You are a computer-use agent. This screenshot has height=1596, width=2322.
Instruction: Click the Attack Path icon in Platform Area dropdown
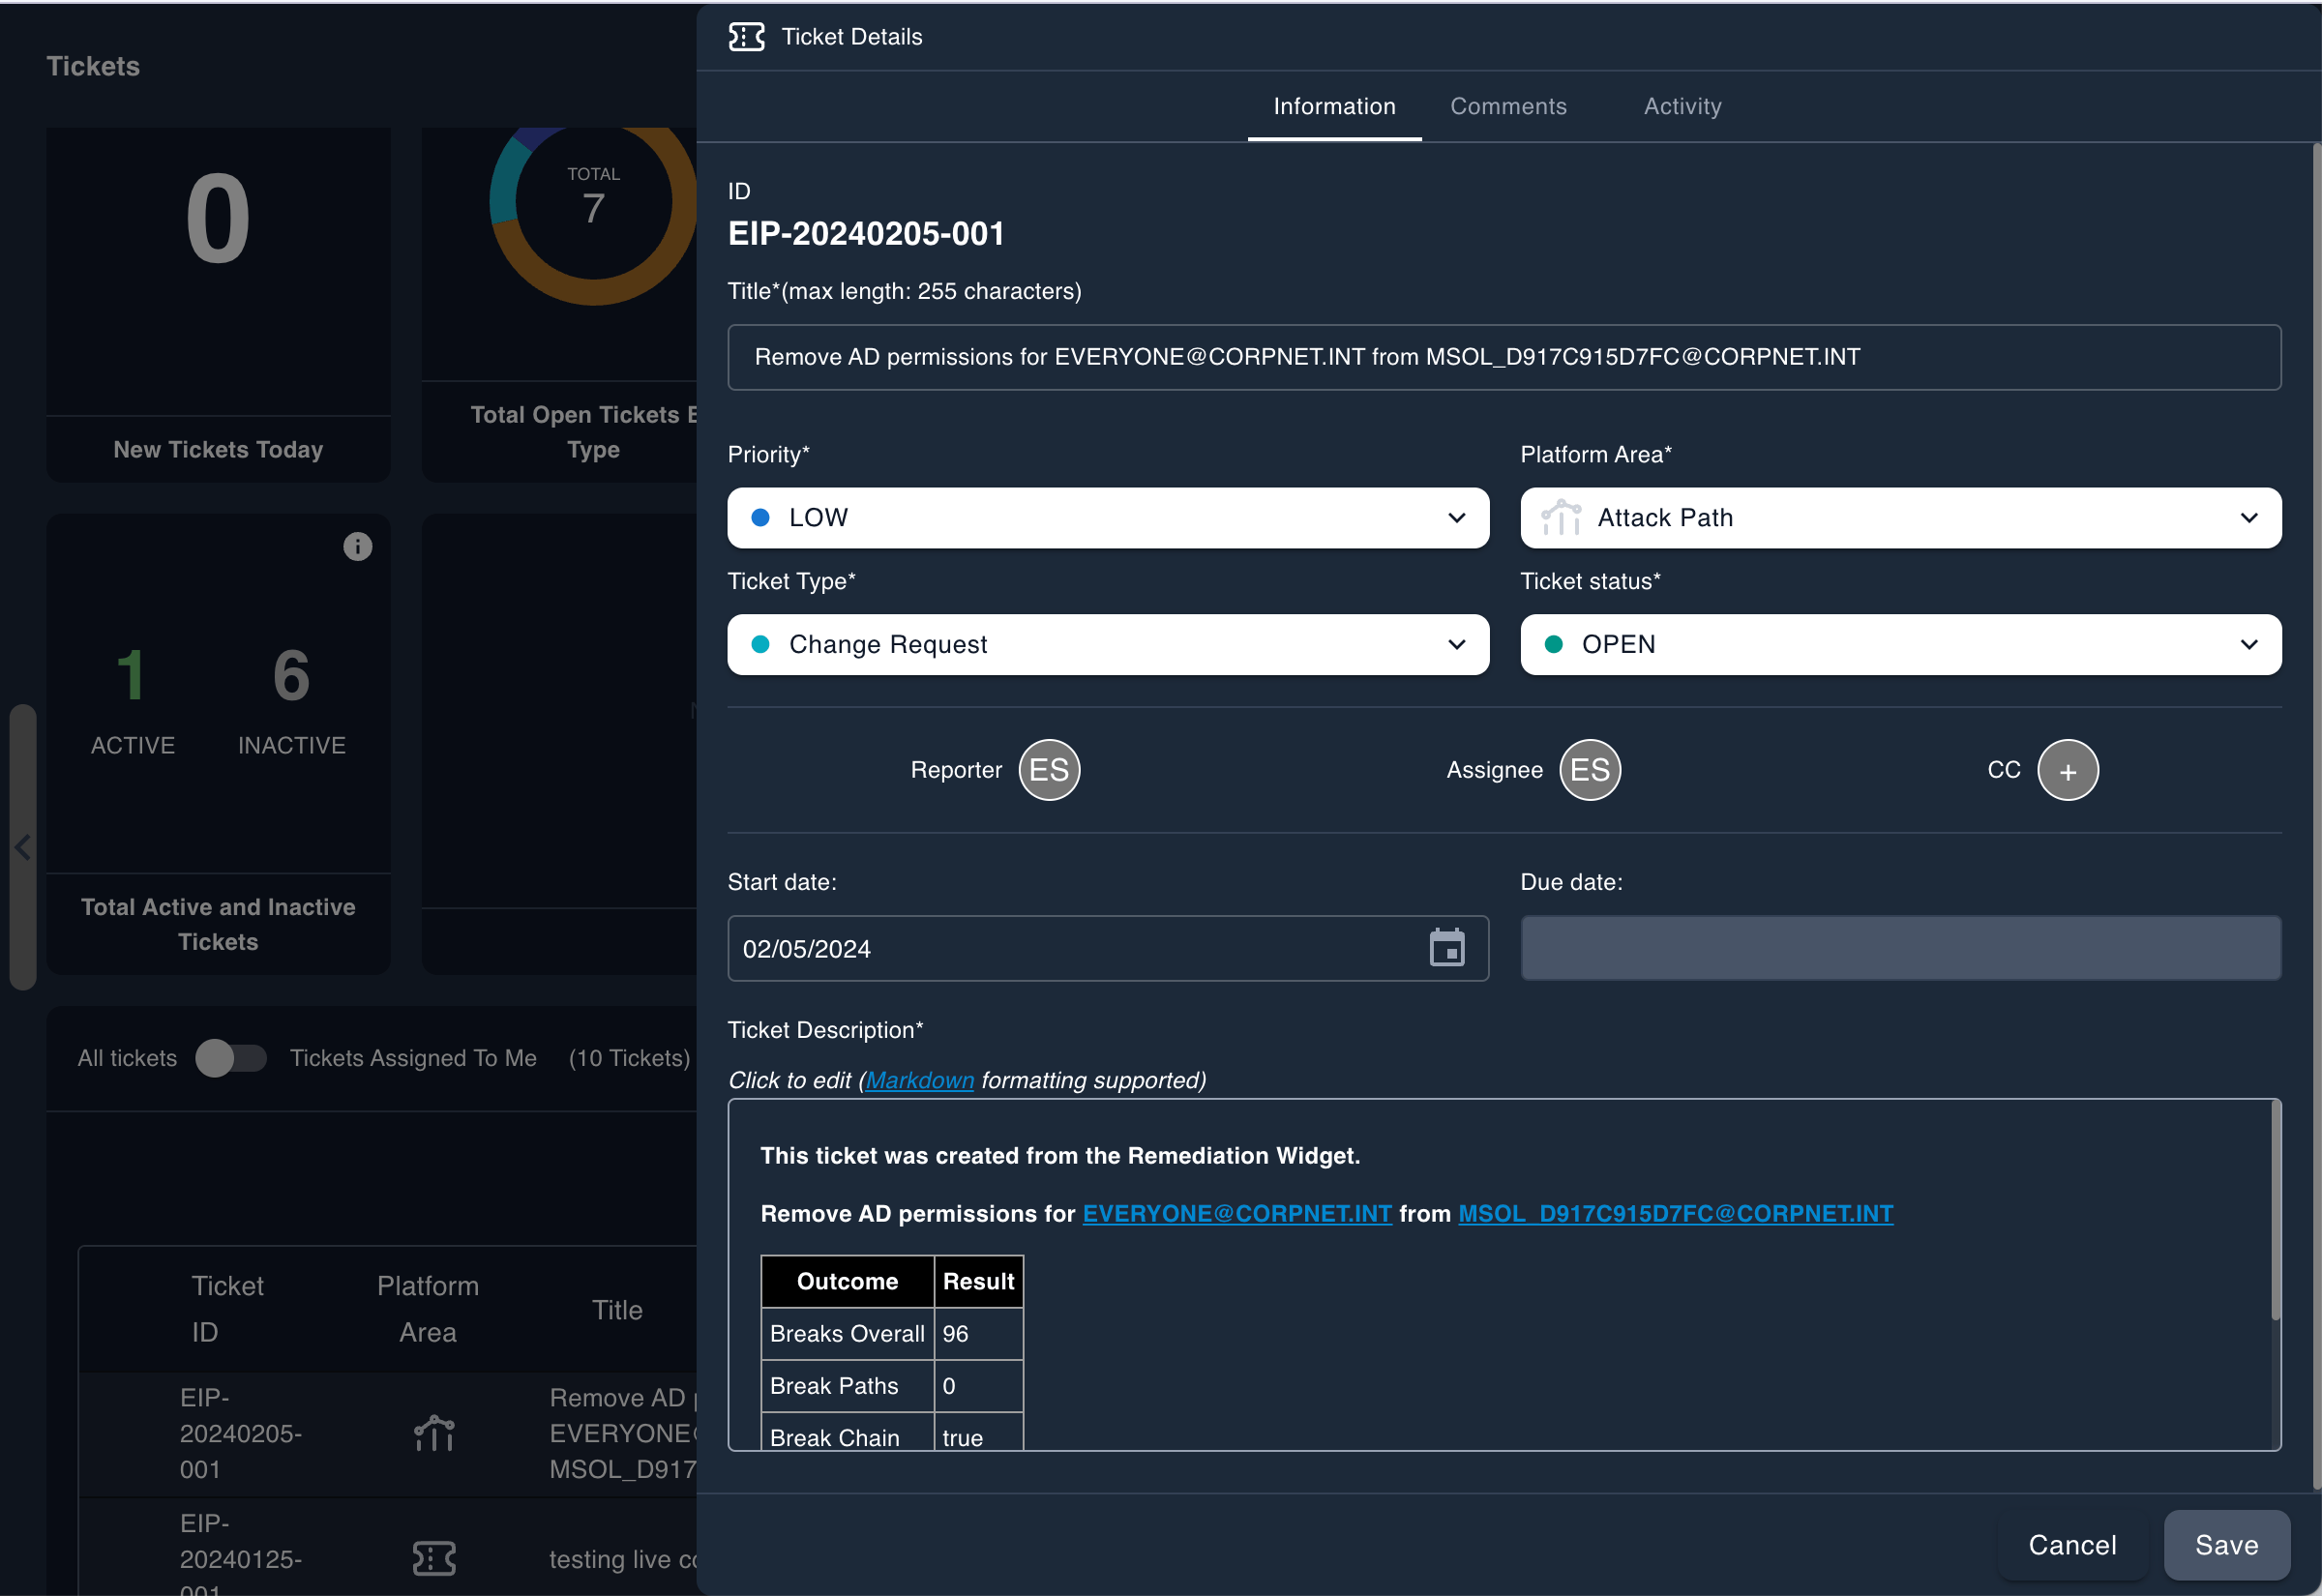1560,518
